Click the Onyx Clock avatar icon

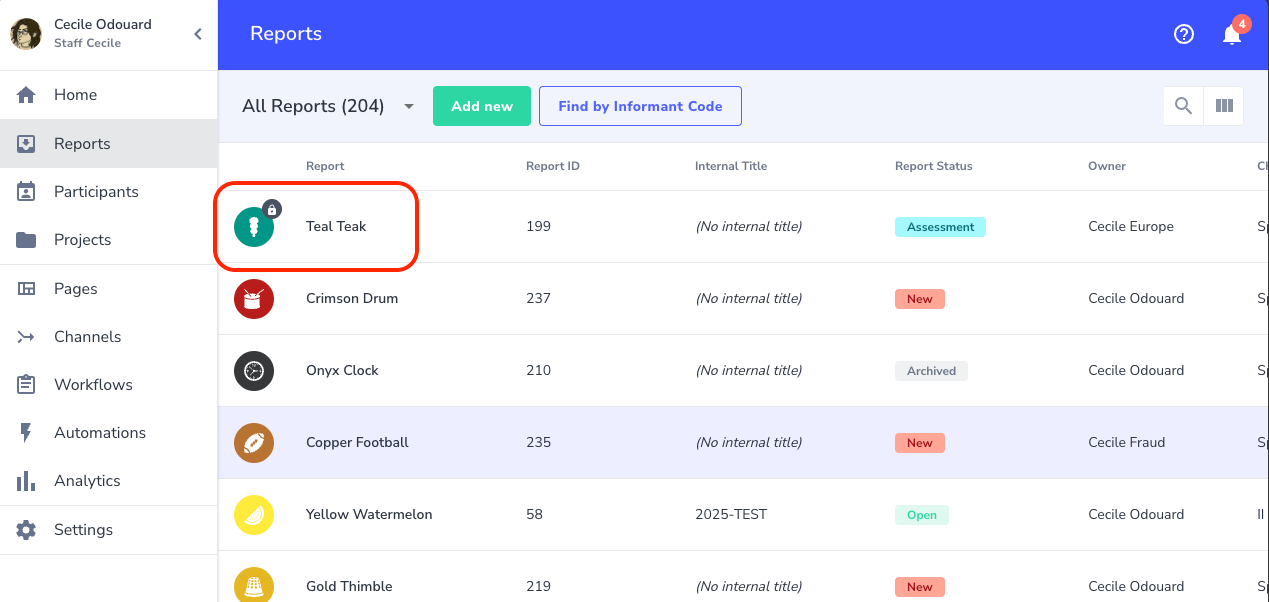(254, 371)
